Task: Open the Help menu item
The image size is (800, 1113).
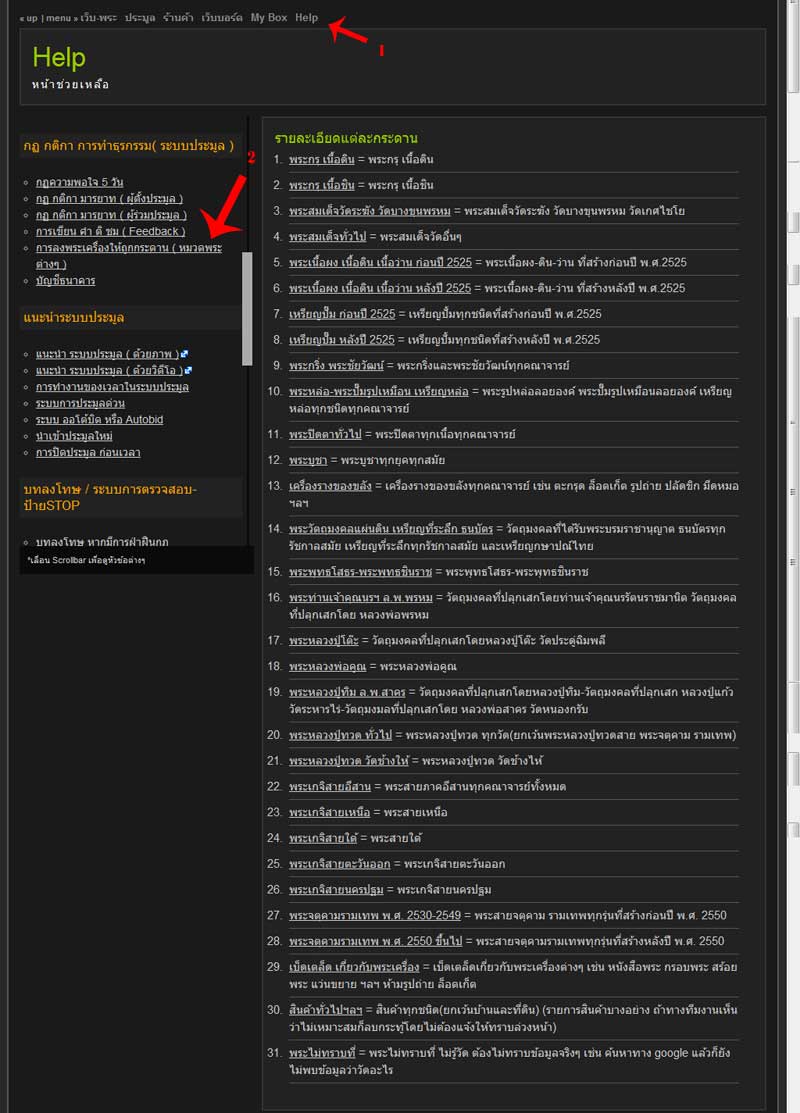Action: tap(306, 18)
